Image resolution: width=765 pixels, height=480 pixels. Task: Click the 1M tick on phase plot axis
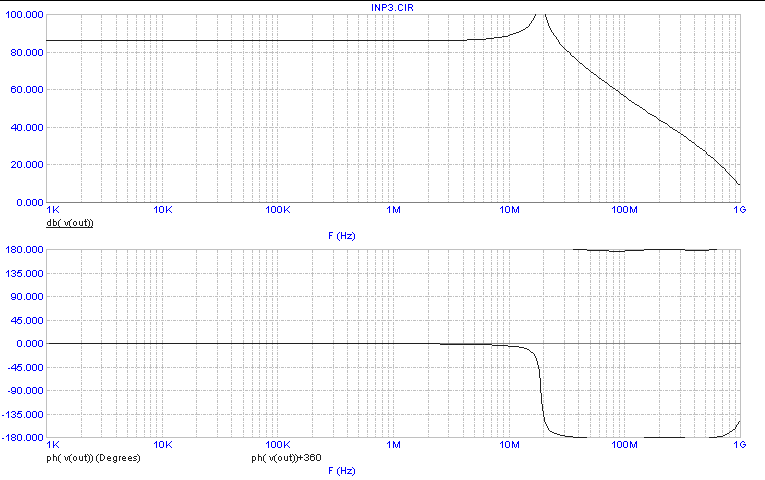pyautogui.click(x=393, y=445)
